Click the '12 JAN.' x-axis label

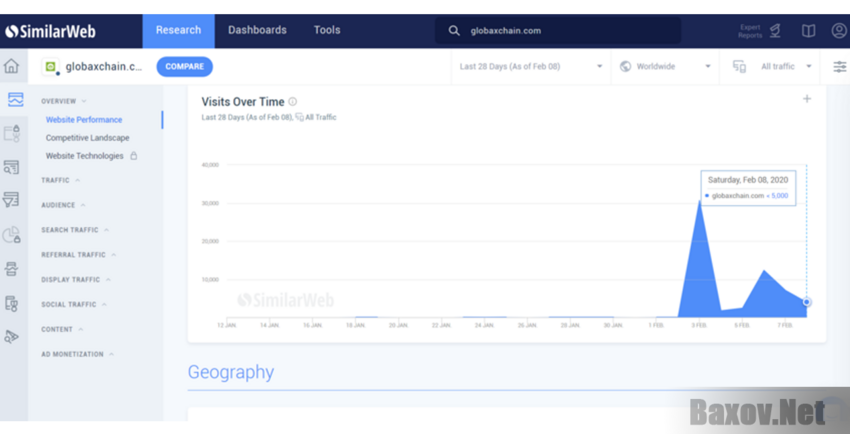pos(227,325)
